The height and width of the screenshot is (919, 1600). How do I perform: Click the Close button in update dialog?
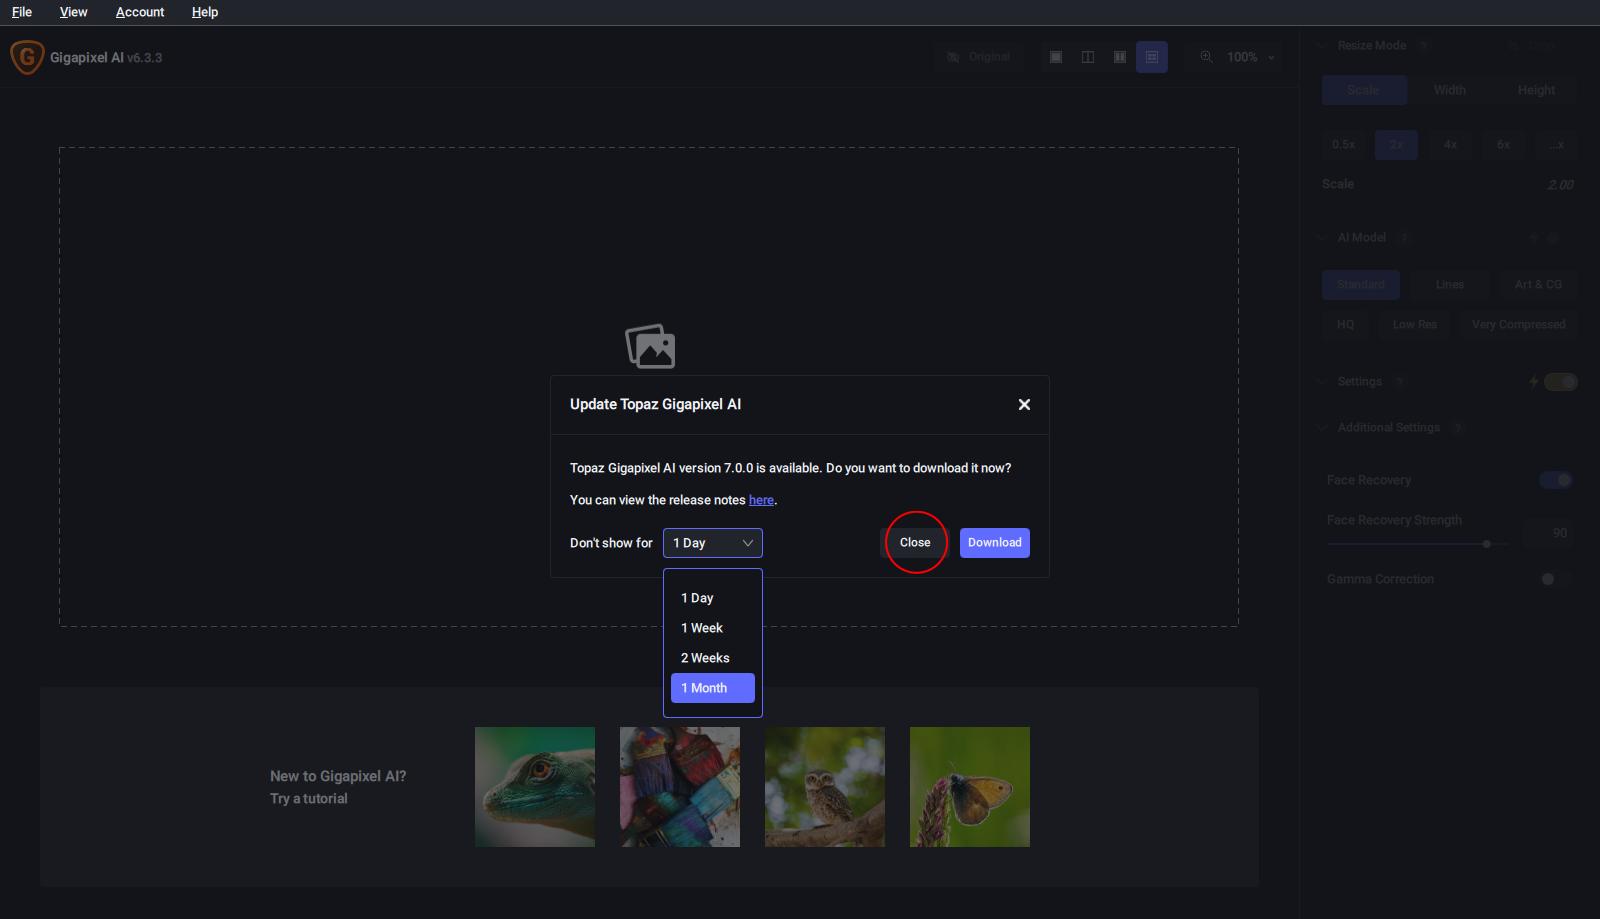915,543
